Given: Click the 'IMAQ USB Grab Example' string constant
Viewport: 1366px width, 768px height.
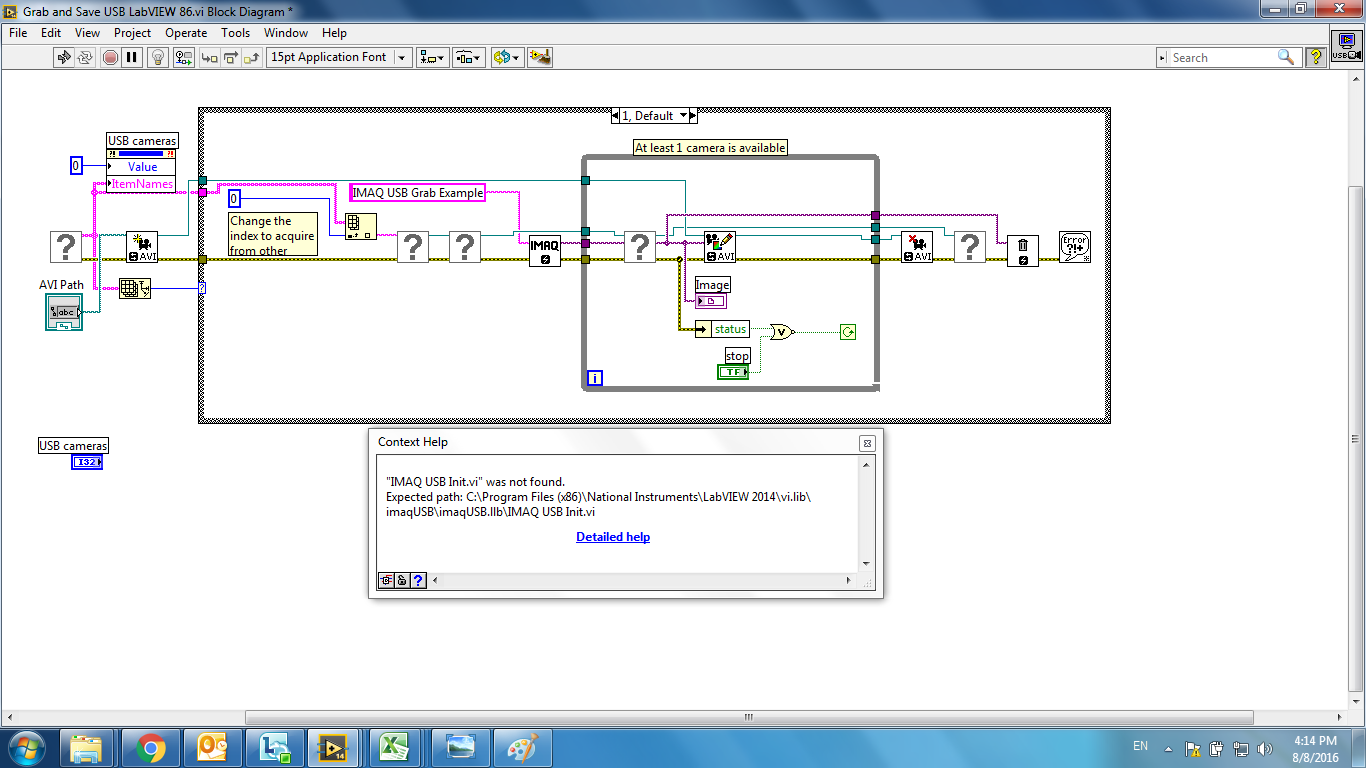Looking at the screenshot, I should (418, 192).
